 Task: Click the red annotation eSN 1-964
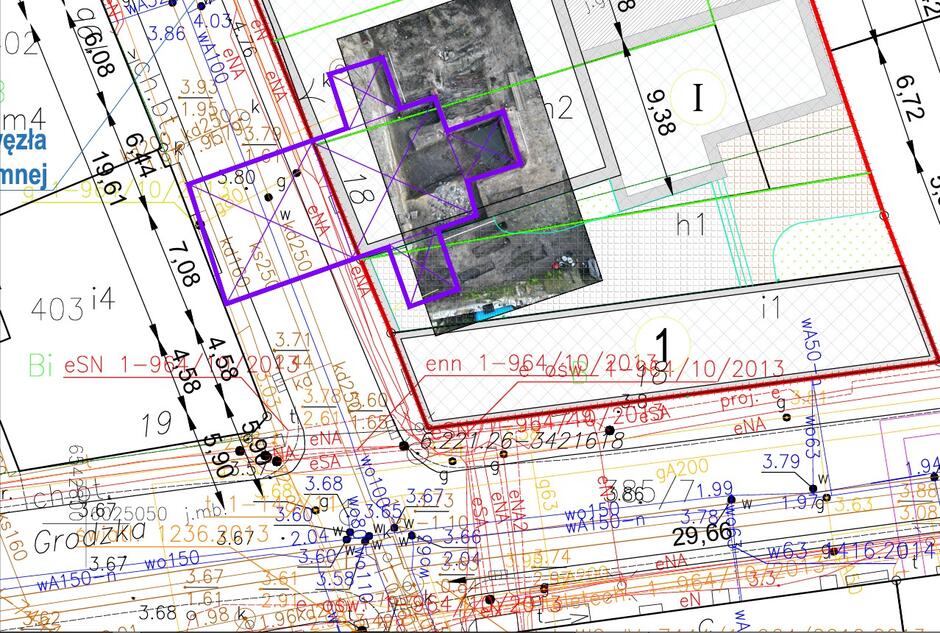click(x=120, y=364)
